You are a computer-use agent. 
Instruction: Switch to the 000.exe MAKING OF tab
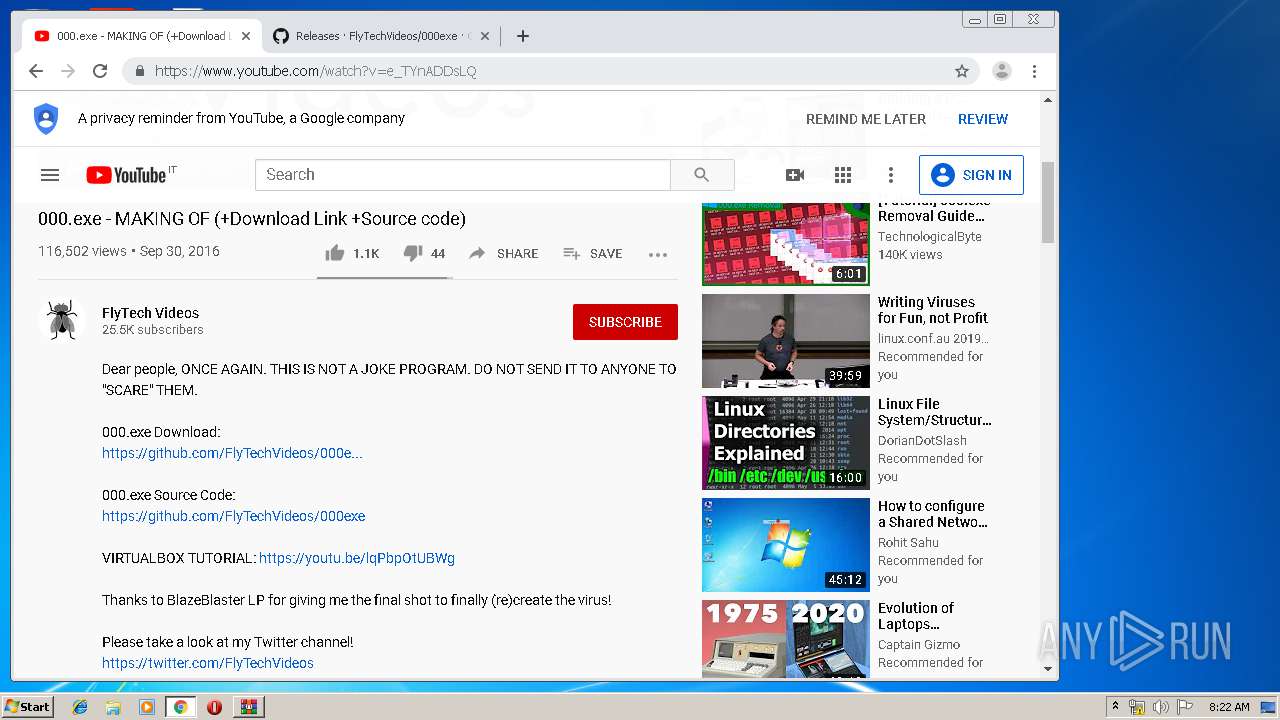click(140, 36)
